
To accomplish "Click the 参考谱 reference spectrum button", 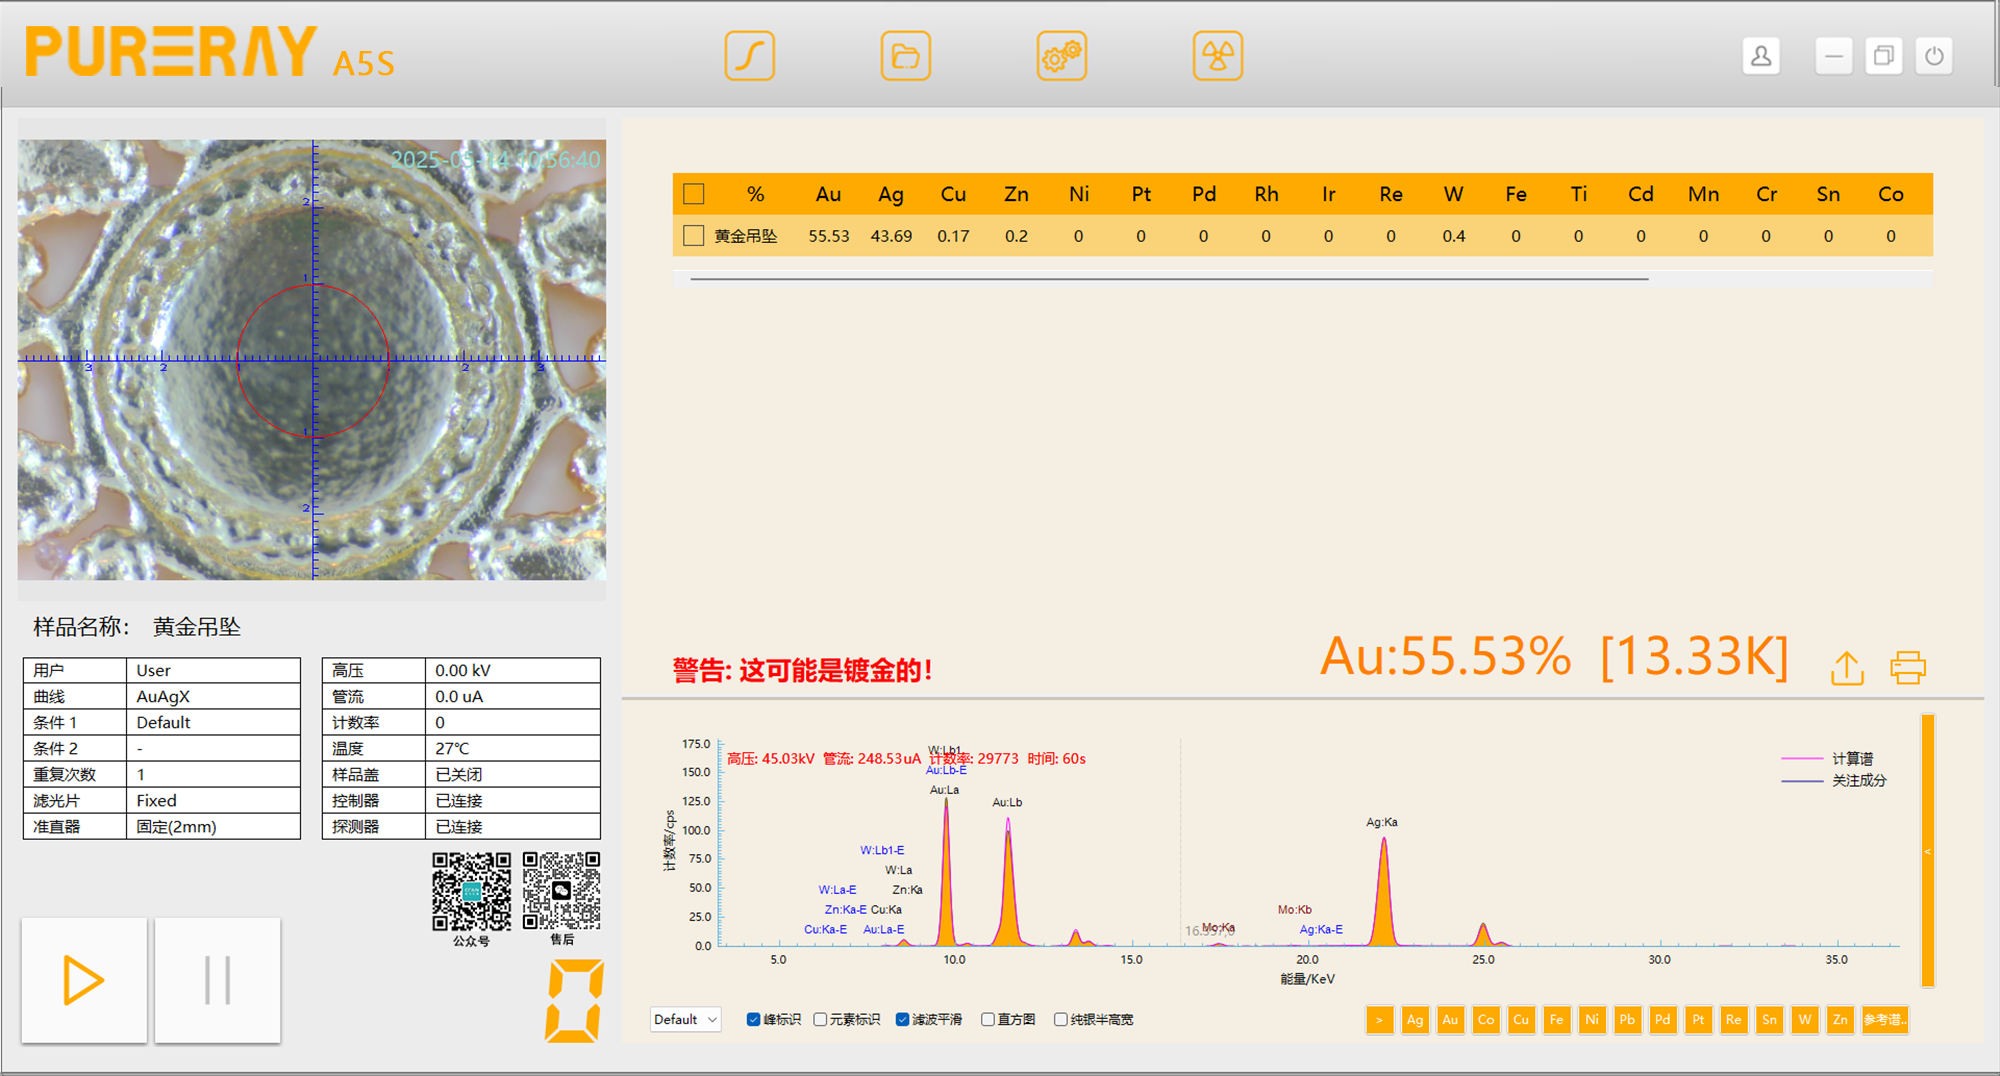I will click(x=1884, y=1020).
